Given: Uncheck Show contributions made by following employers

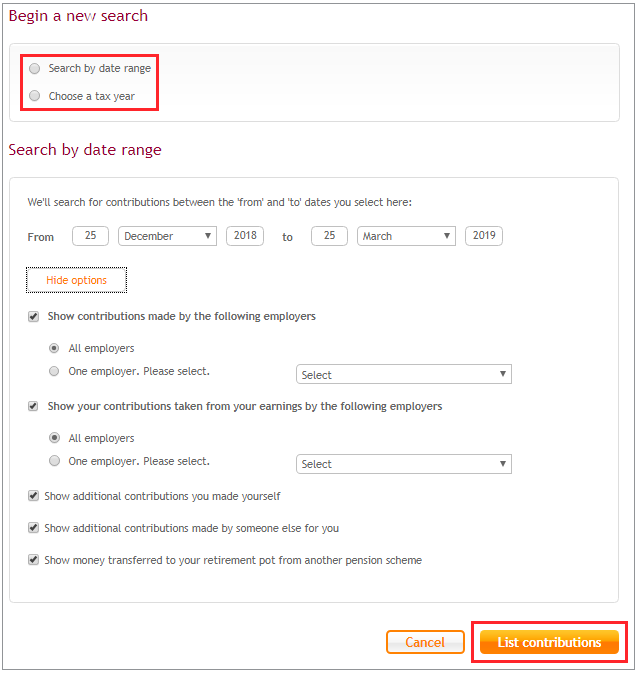Looking at the screenshot, I should 33,317.
